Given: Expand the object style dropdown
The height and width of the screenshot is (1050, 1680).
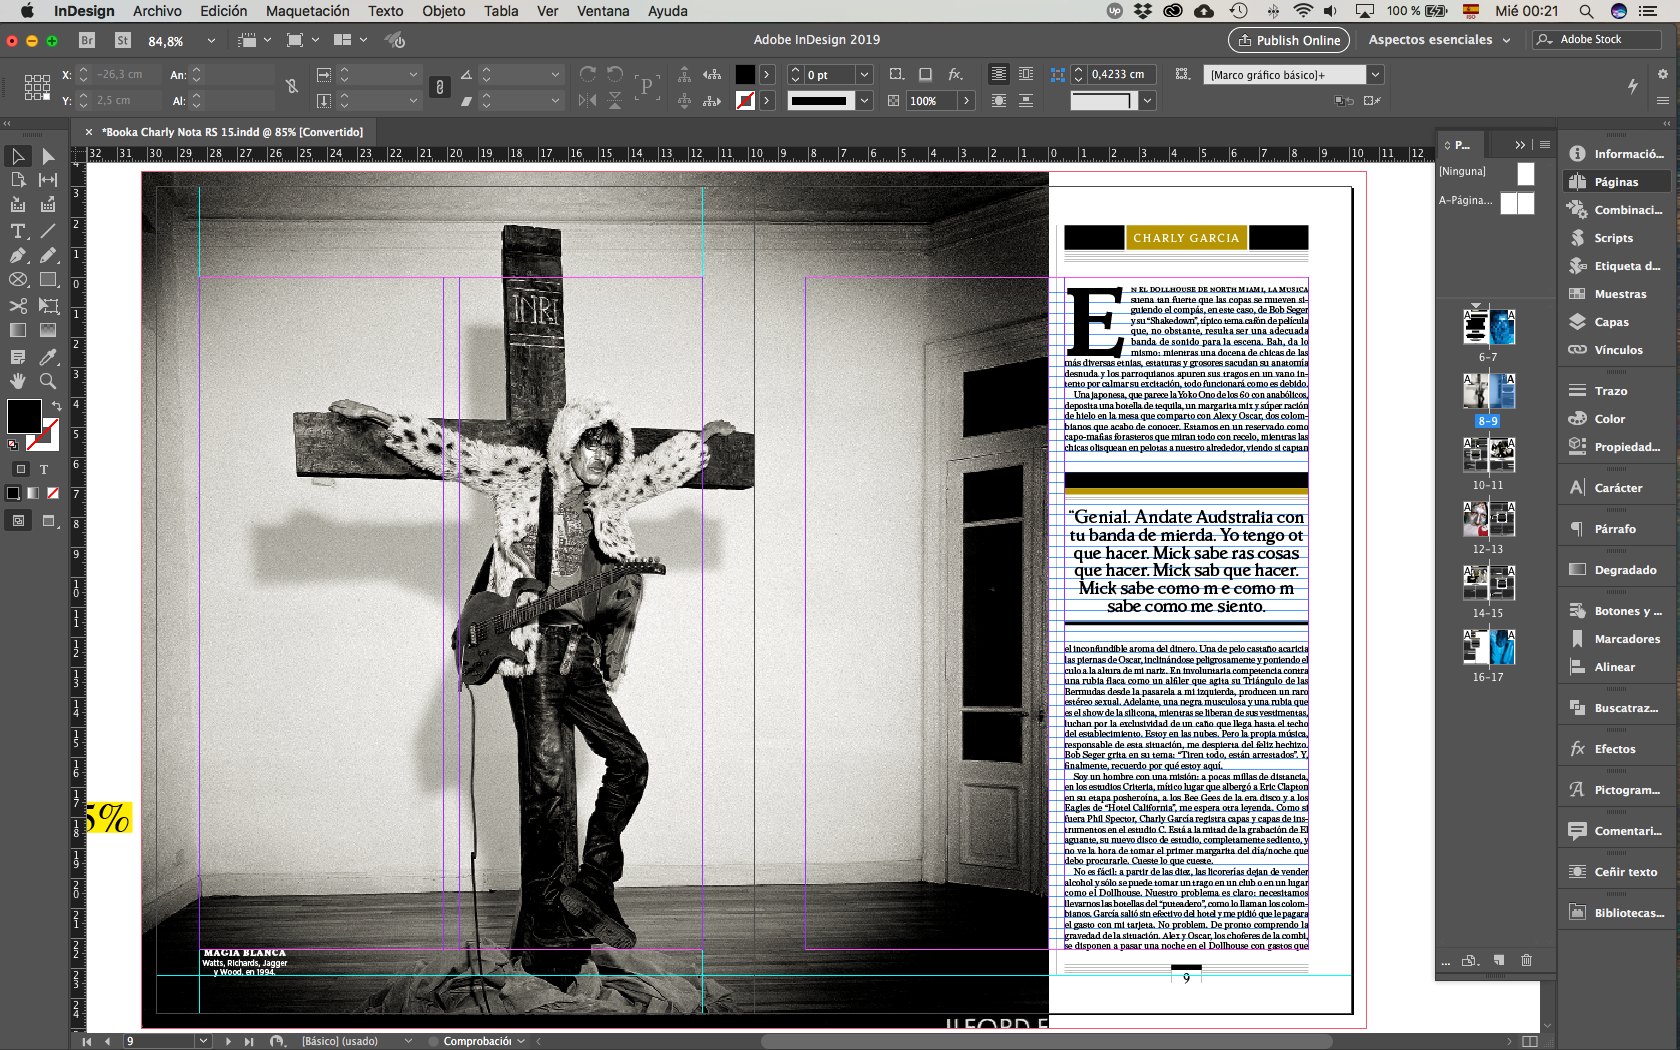Looking at the screenshot, I should [1375, 74].
